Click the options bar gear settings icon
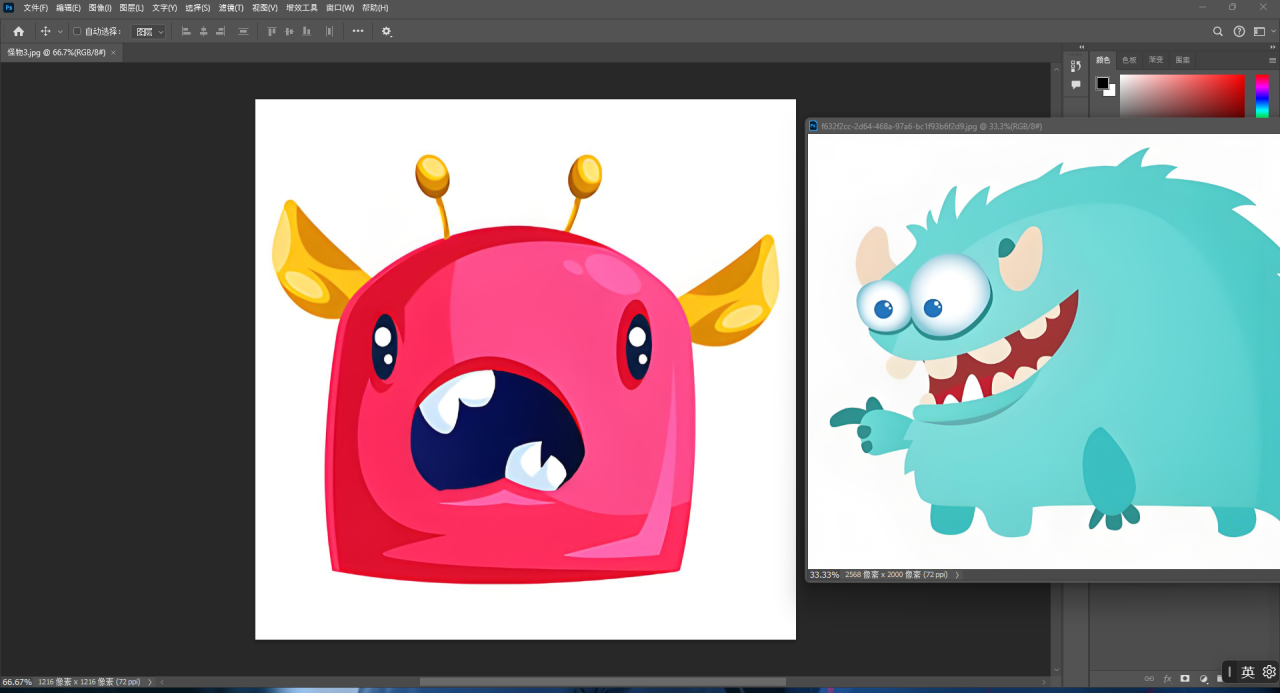The height and width of the screenshot is (693, 1280). coord(386,31)
